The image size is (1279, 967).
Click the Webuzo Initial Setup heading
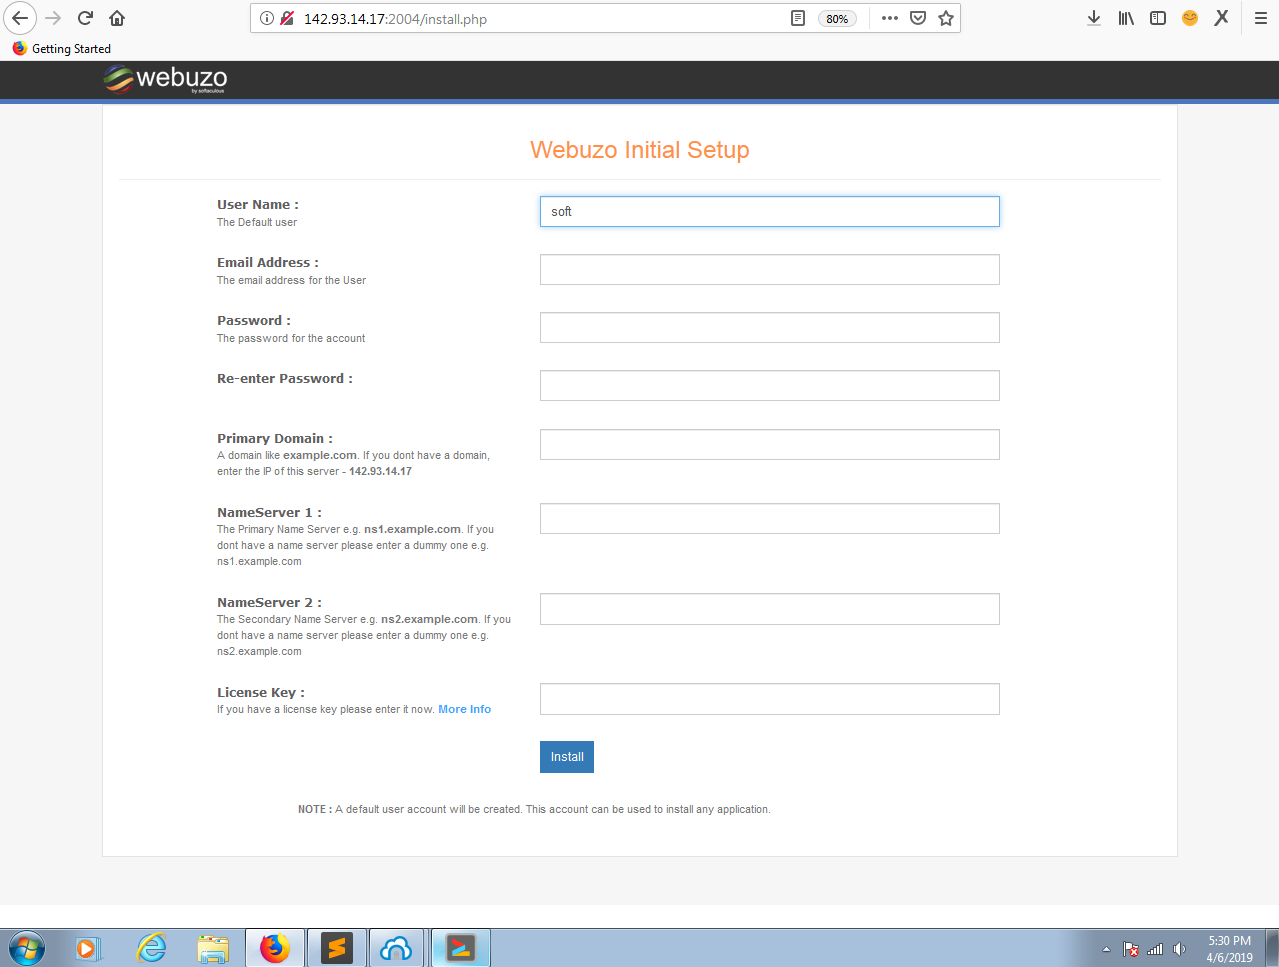pos(640,150)
